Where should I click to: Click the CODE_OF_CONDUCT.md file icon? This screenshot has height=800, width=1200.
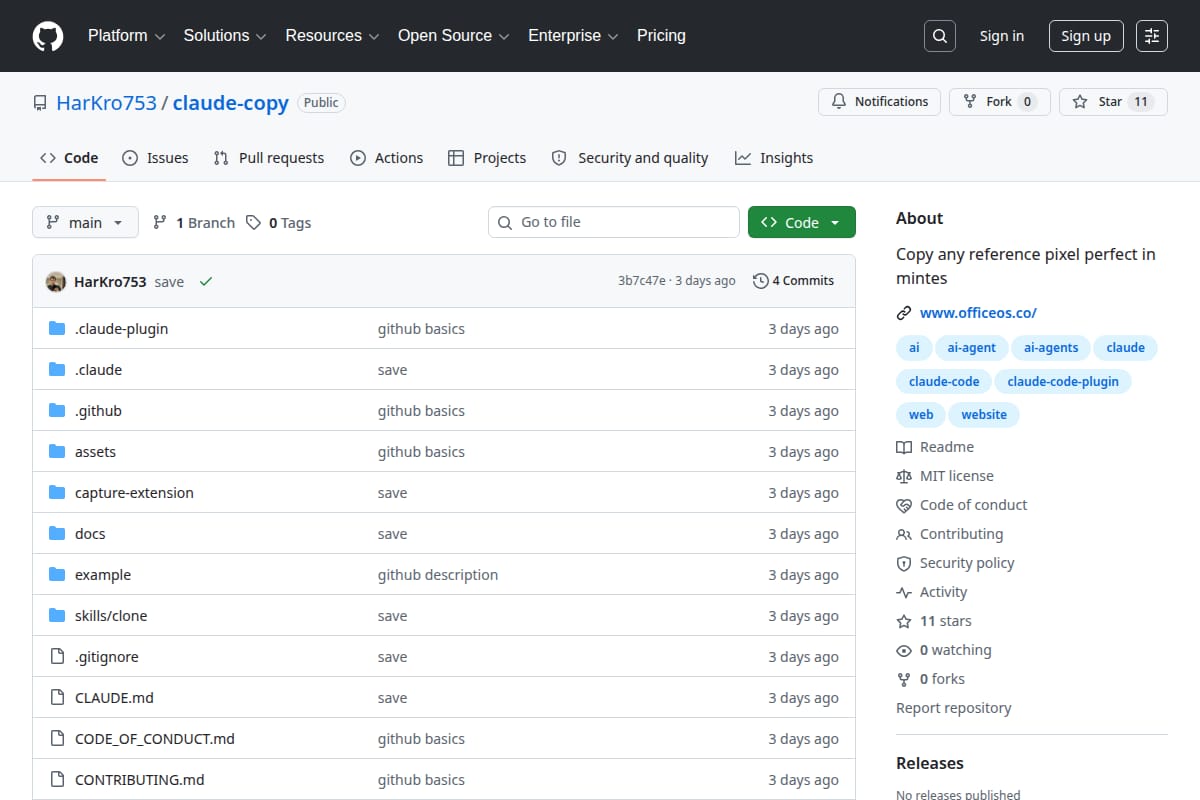(x=57, y=739)
